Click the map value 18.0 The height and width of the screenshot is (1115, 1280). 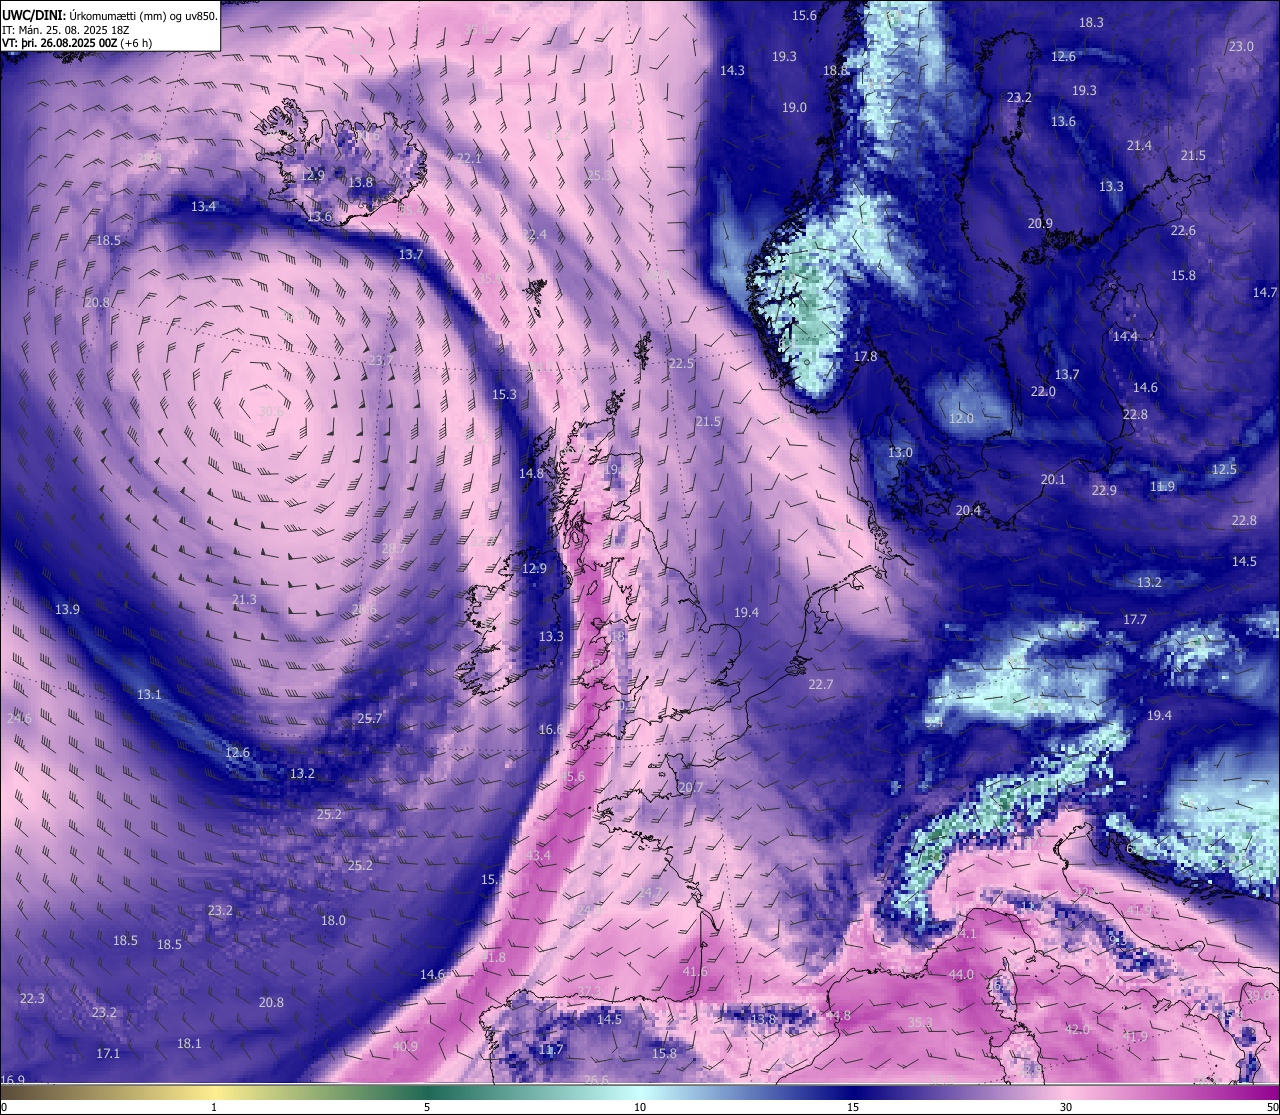(x=333, y=920)
